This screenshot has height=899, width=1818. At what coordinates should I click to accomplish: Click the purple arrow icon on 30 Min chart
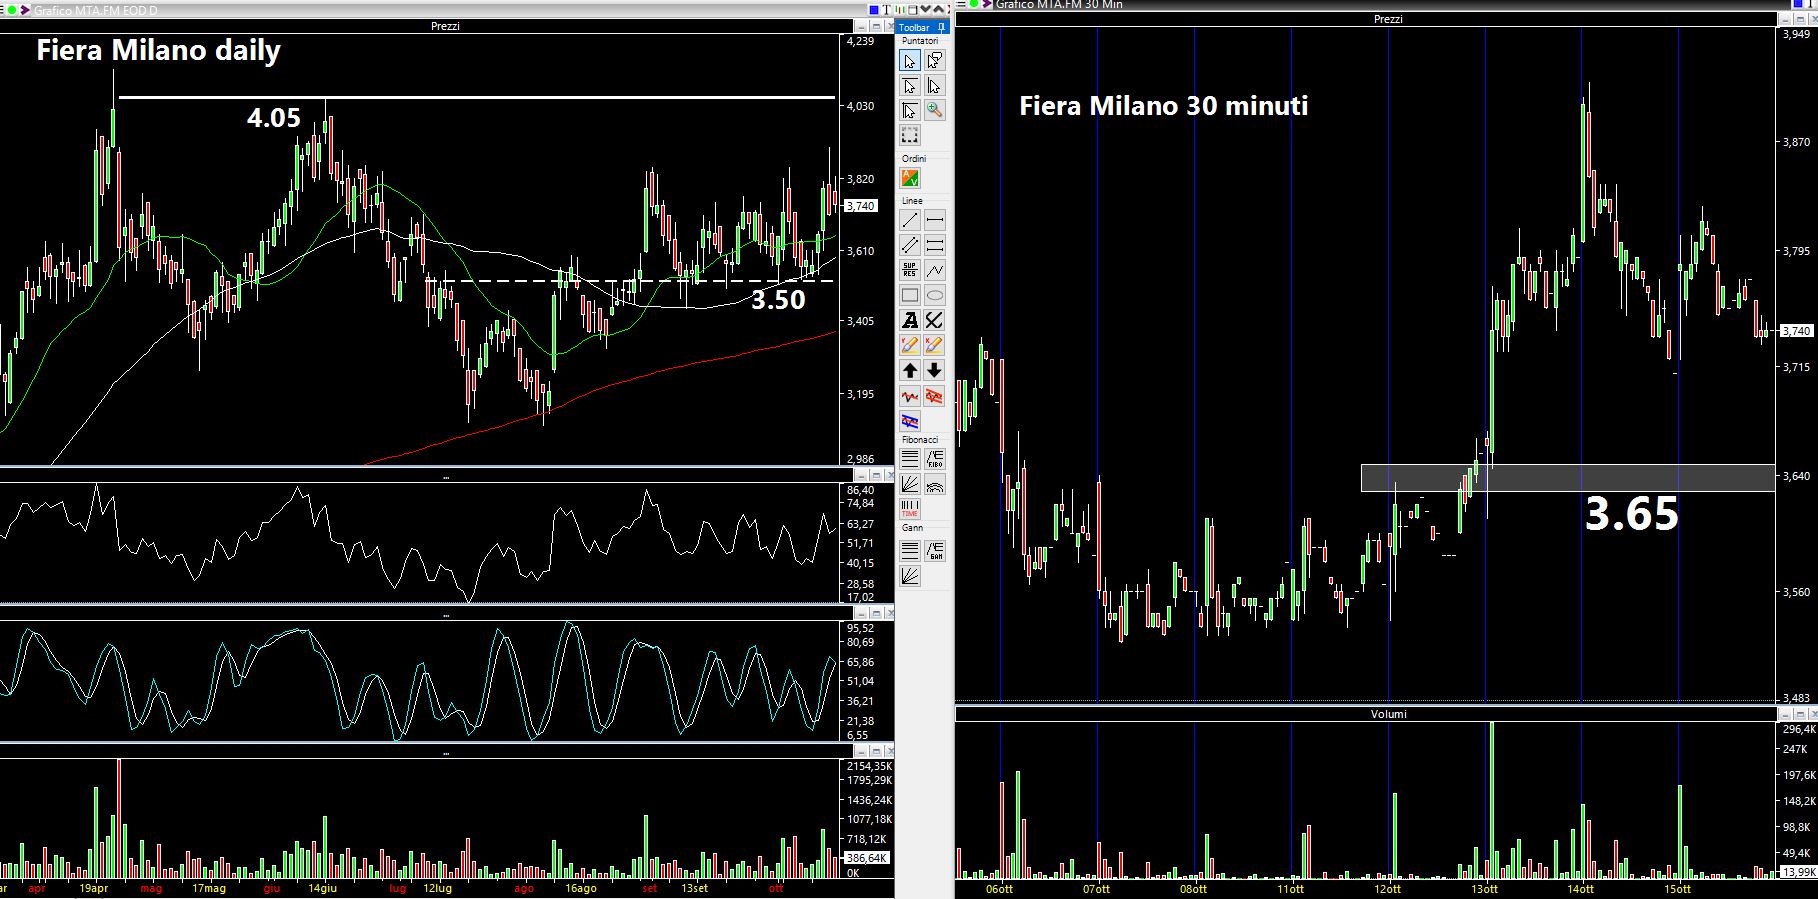click(x=985, y=5)
